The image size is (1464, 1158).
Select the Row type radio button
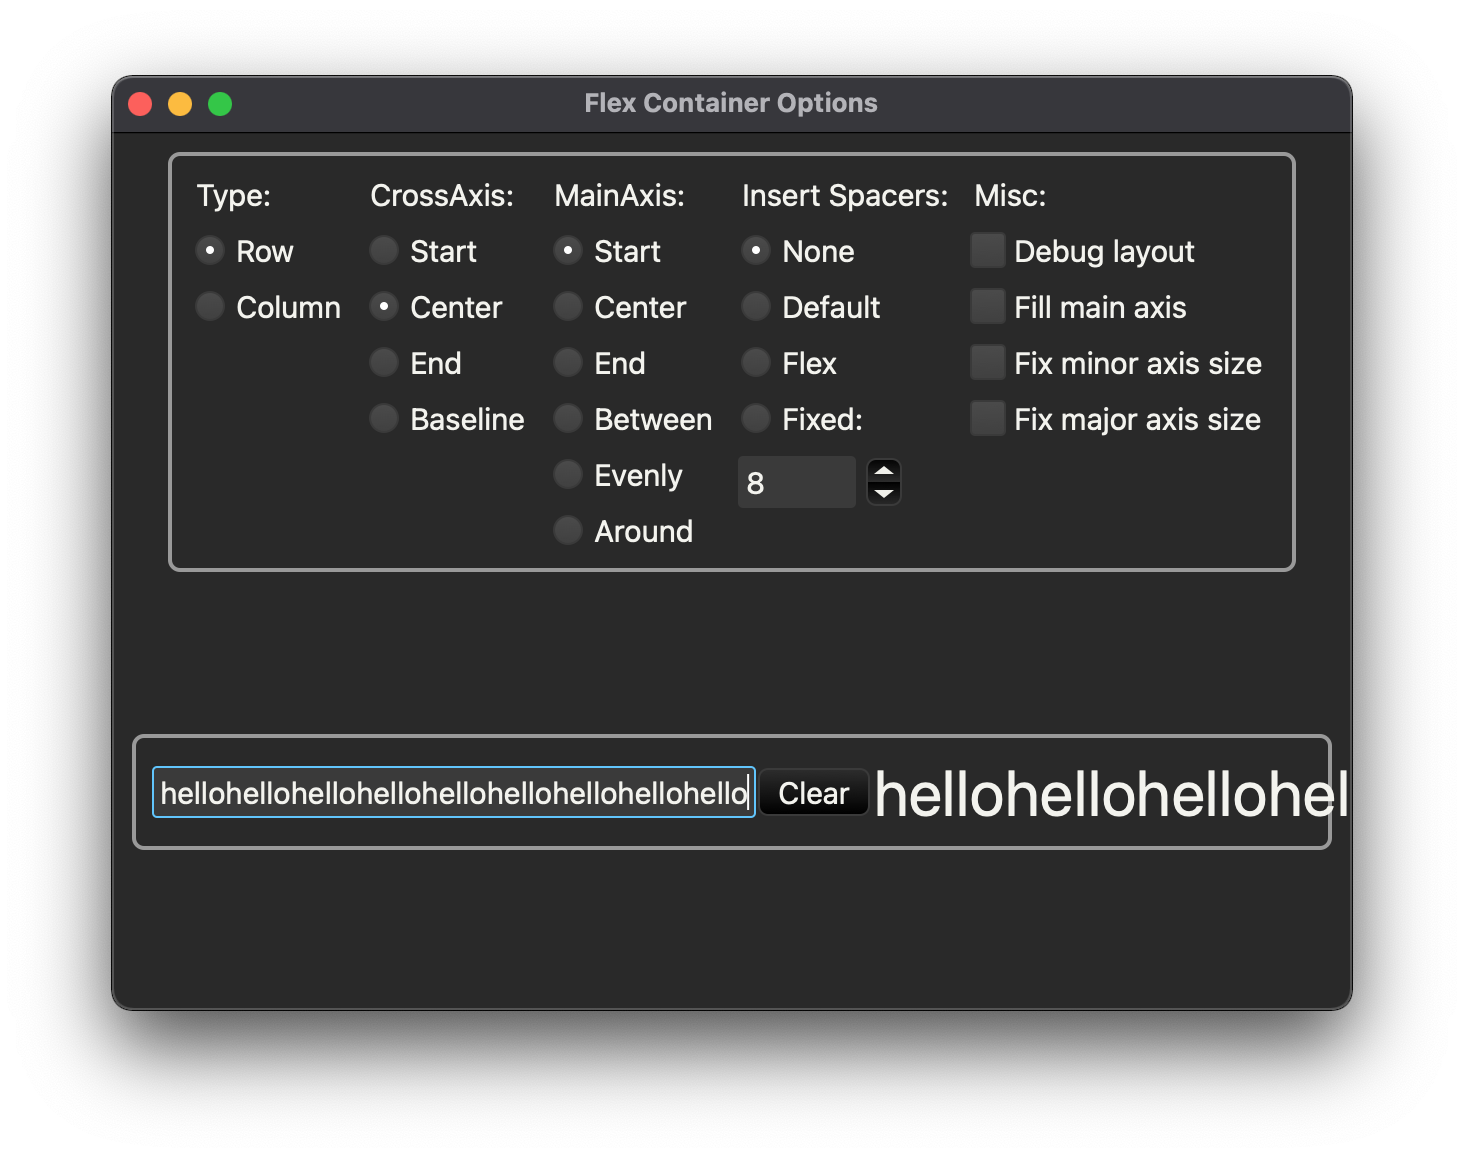tap(210, 251)
